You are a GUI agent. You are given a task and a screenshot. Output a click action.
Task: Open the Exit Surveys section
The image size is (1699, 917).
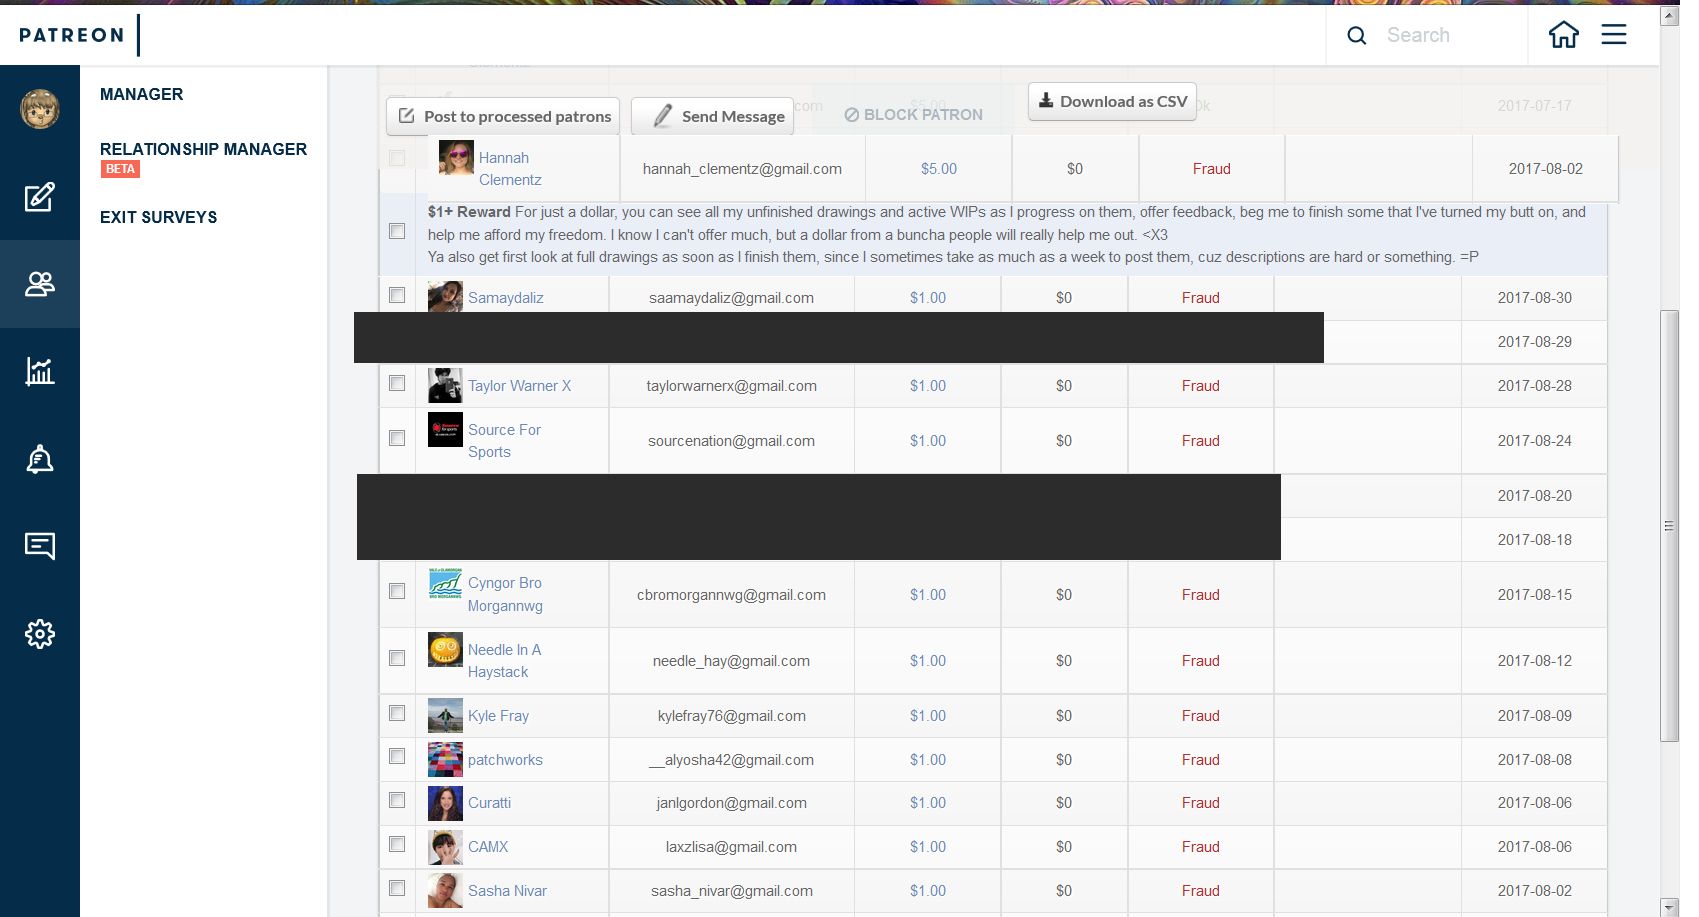(x=158, y=217)
